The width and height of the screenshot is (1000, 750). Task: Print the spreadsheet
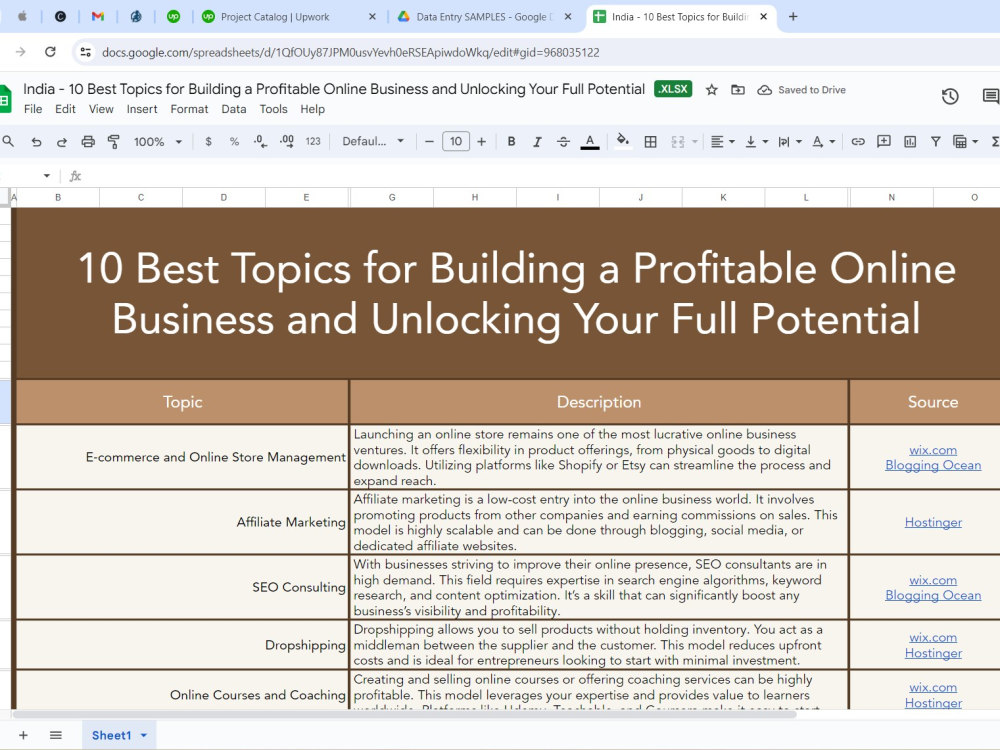coord(88,142)
